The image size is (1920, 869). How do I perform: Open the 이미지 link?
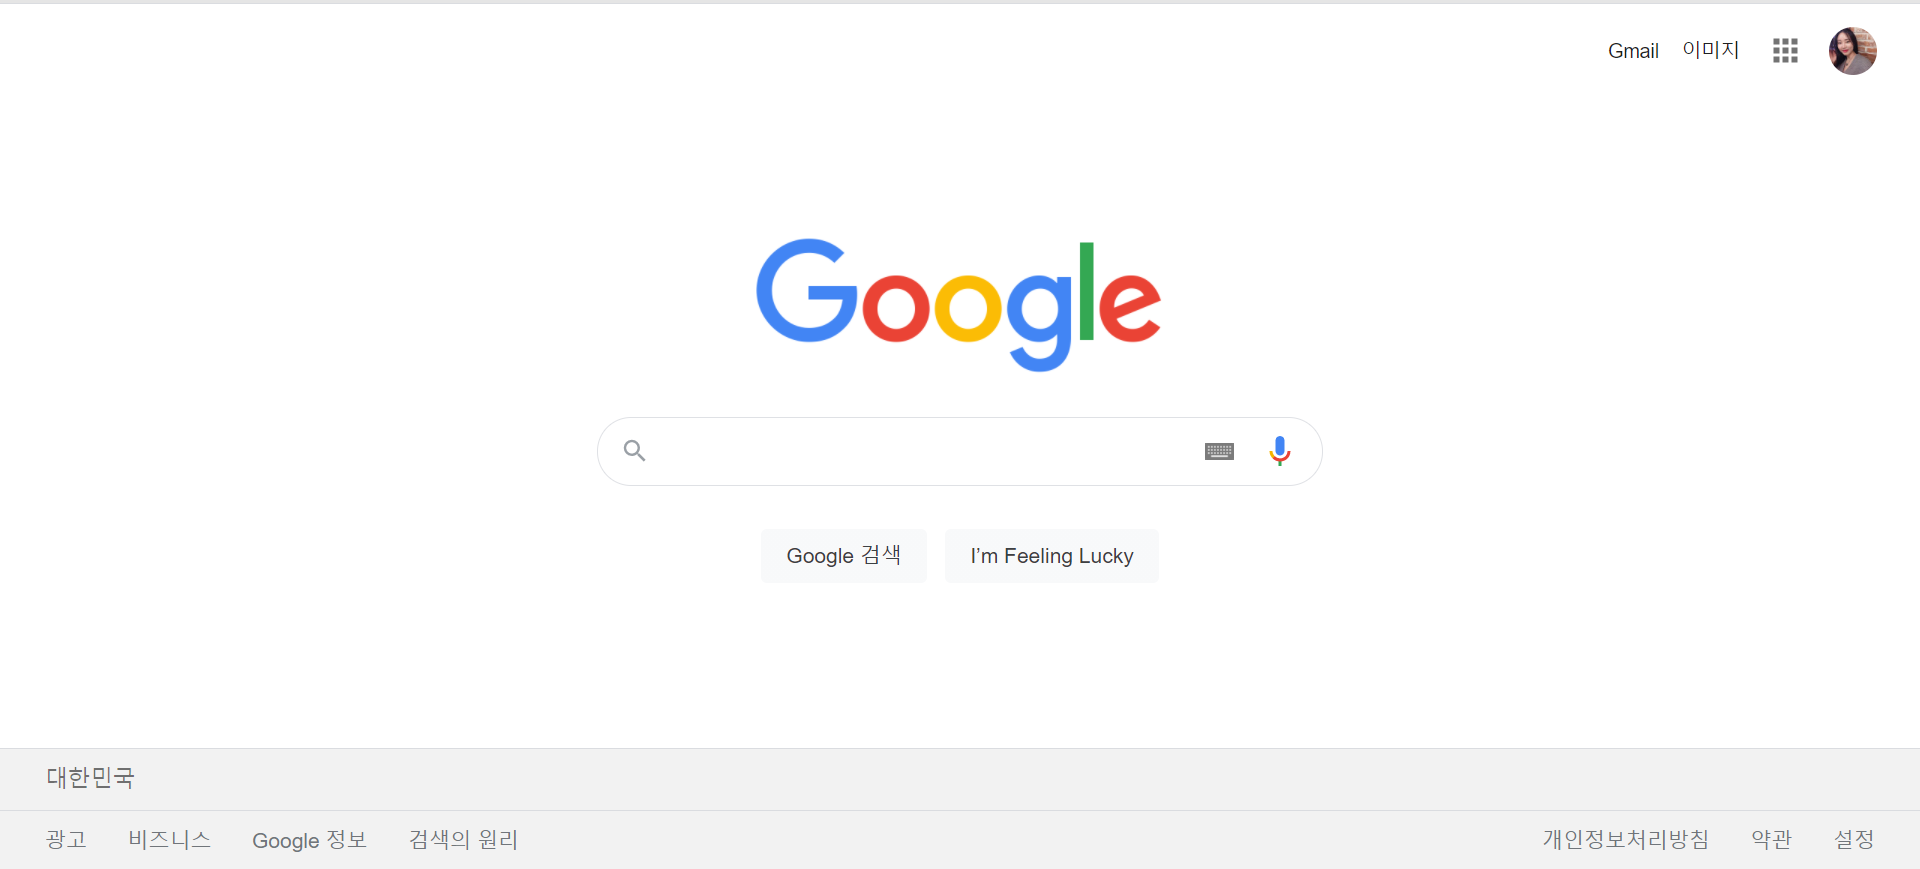1711,50
